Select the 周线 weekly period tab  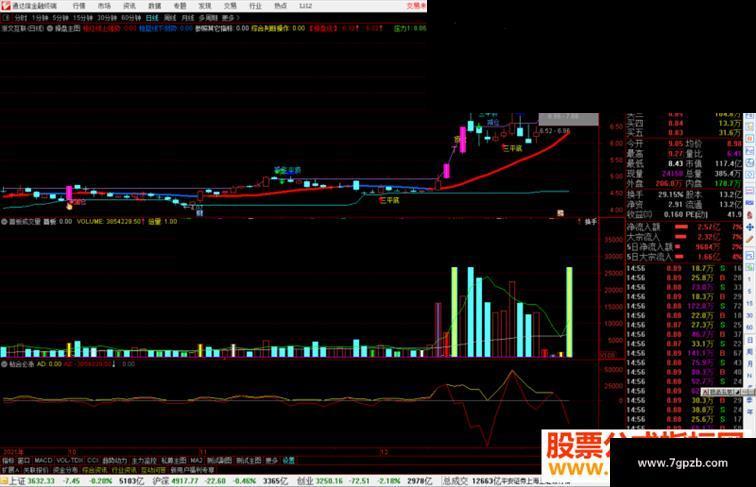pos(170,18)
